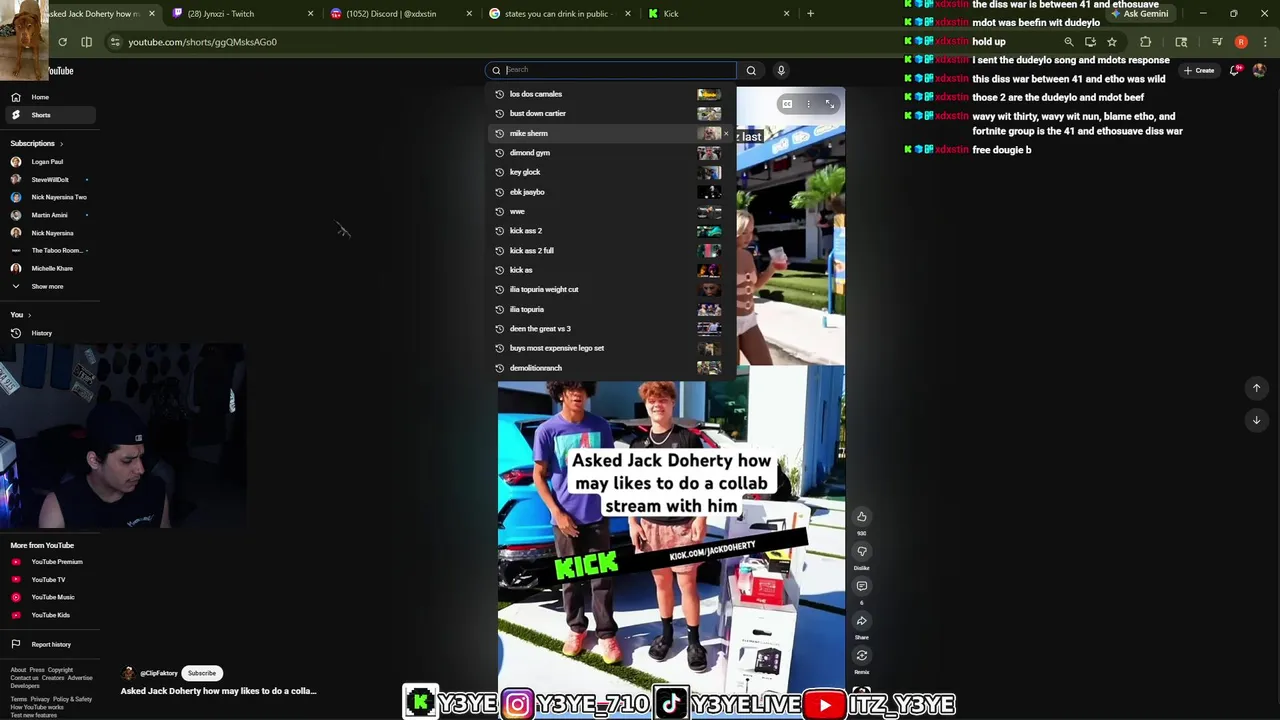Image resolution: width=1280 pixels, height=720 pixels.
Task: Open a new browser tab
Action: tap(810, 14)
